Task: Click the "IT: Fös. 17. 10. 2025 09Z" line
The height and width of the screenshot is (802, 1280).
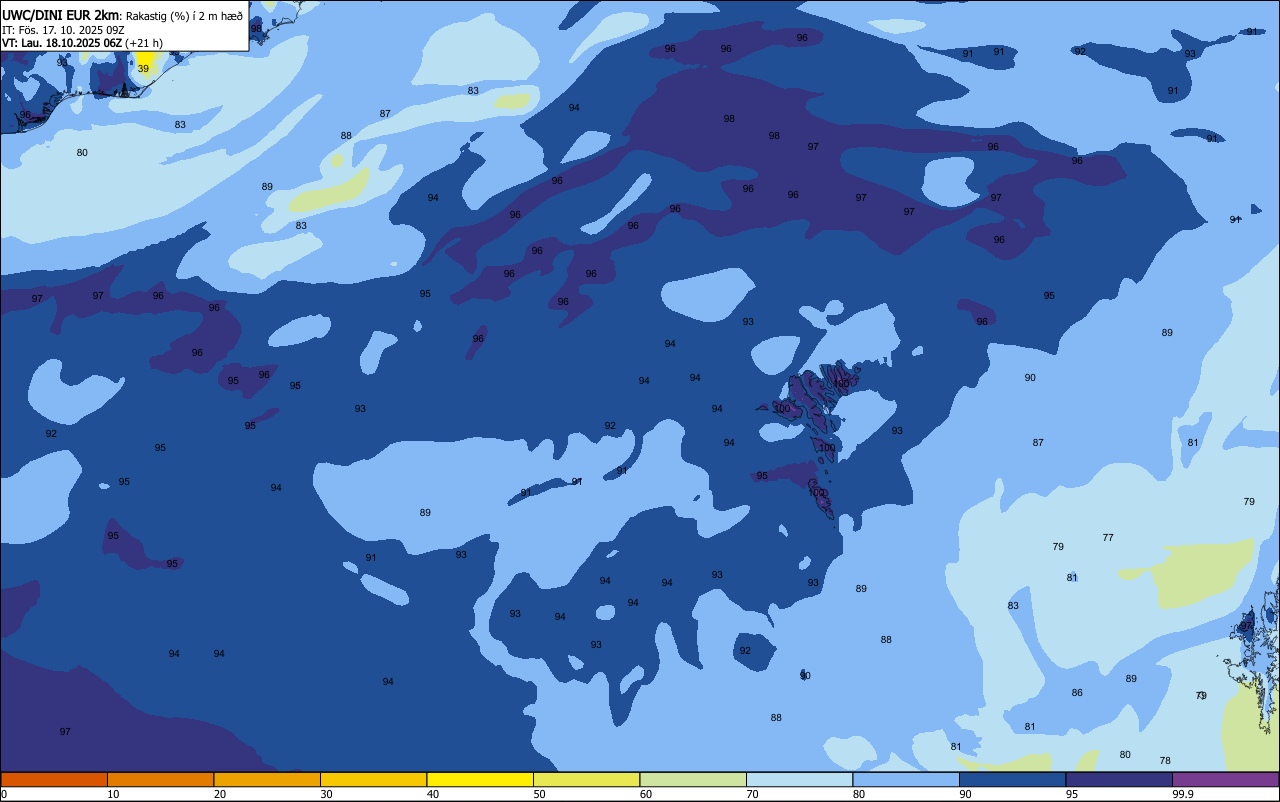Action: [x=63, y=30]
